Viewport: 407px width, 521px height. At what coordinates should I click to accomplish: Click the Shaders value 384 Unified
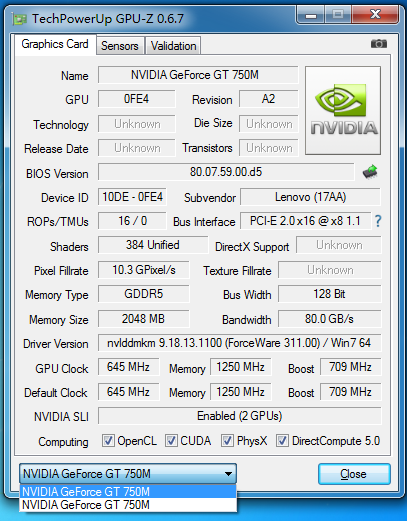click(153, 245)
